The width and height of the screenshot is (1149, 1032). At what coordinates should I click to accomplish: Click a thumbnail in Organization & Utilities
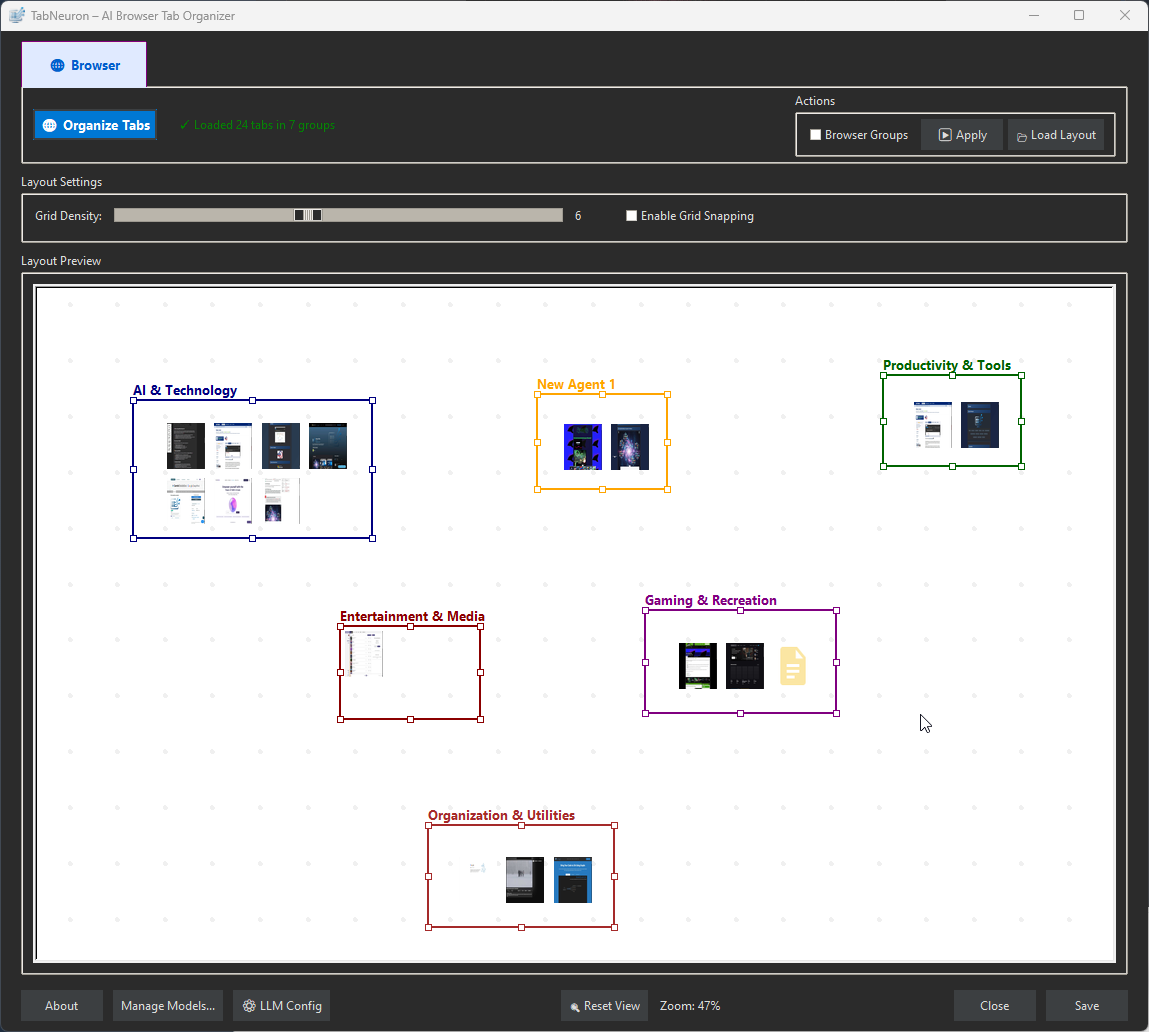(x=524, y=880)
